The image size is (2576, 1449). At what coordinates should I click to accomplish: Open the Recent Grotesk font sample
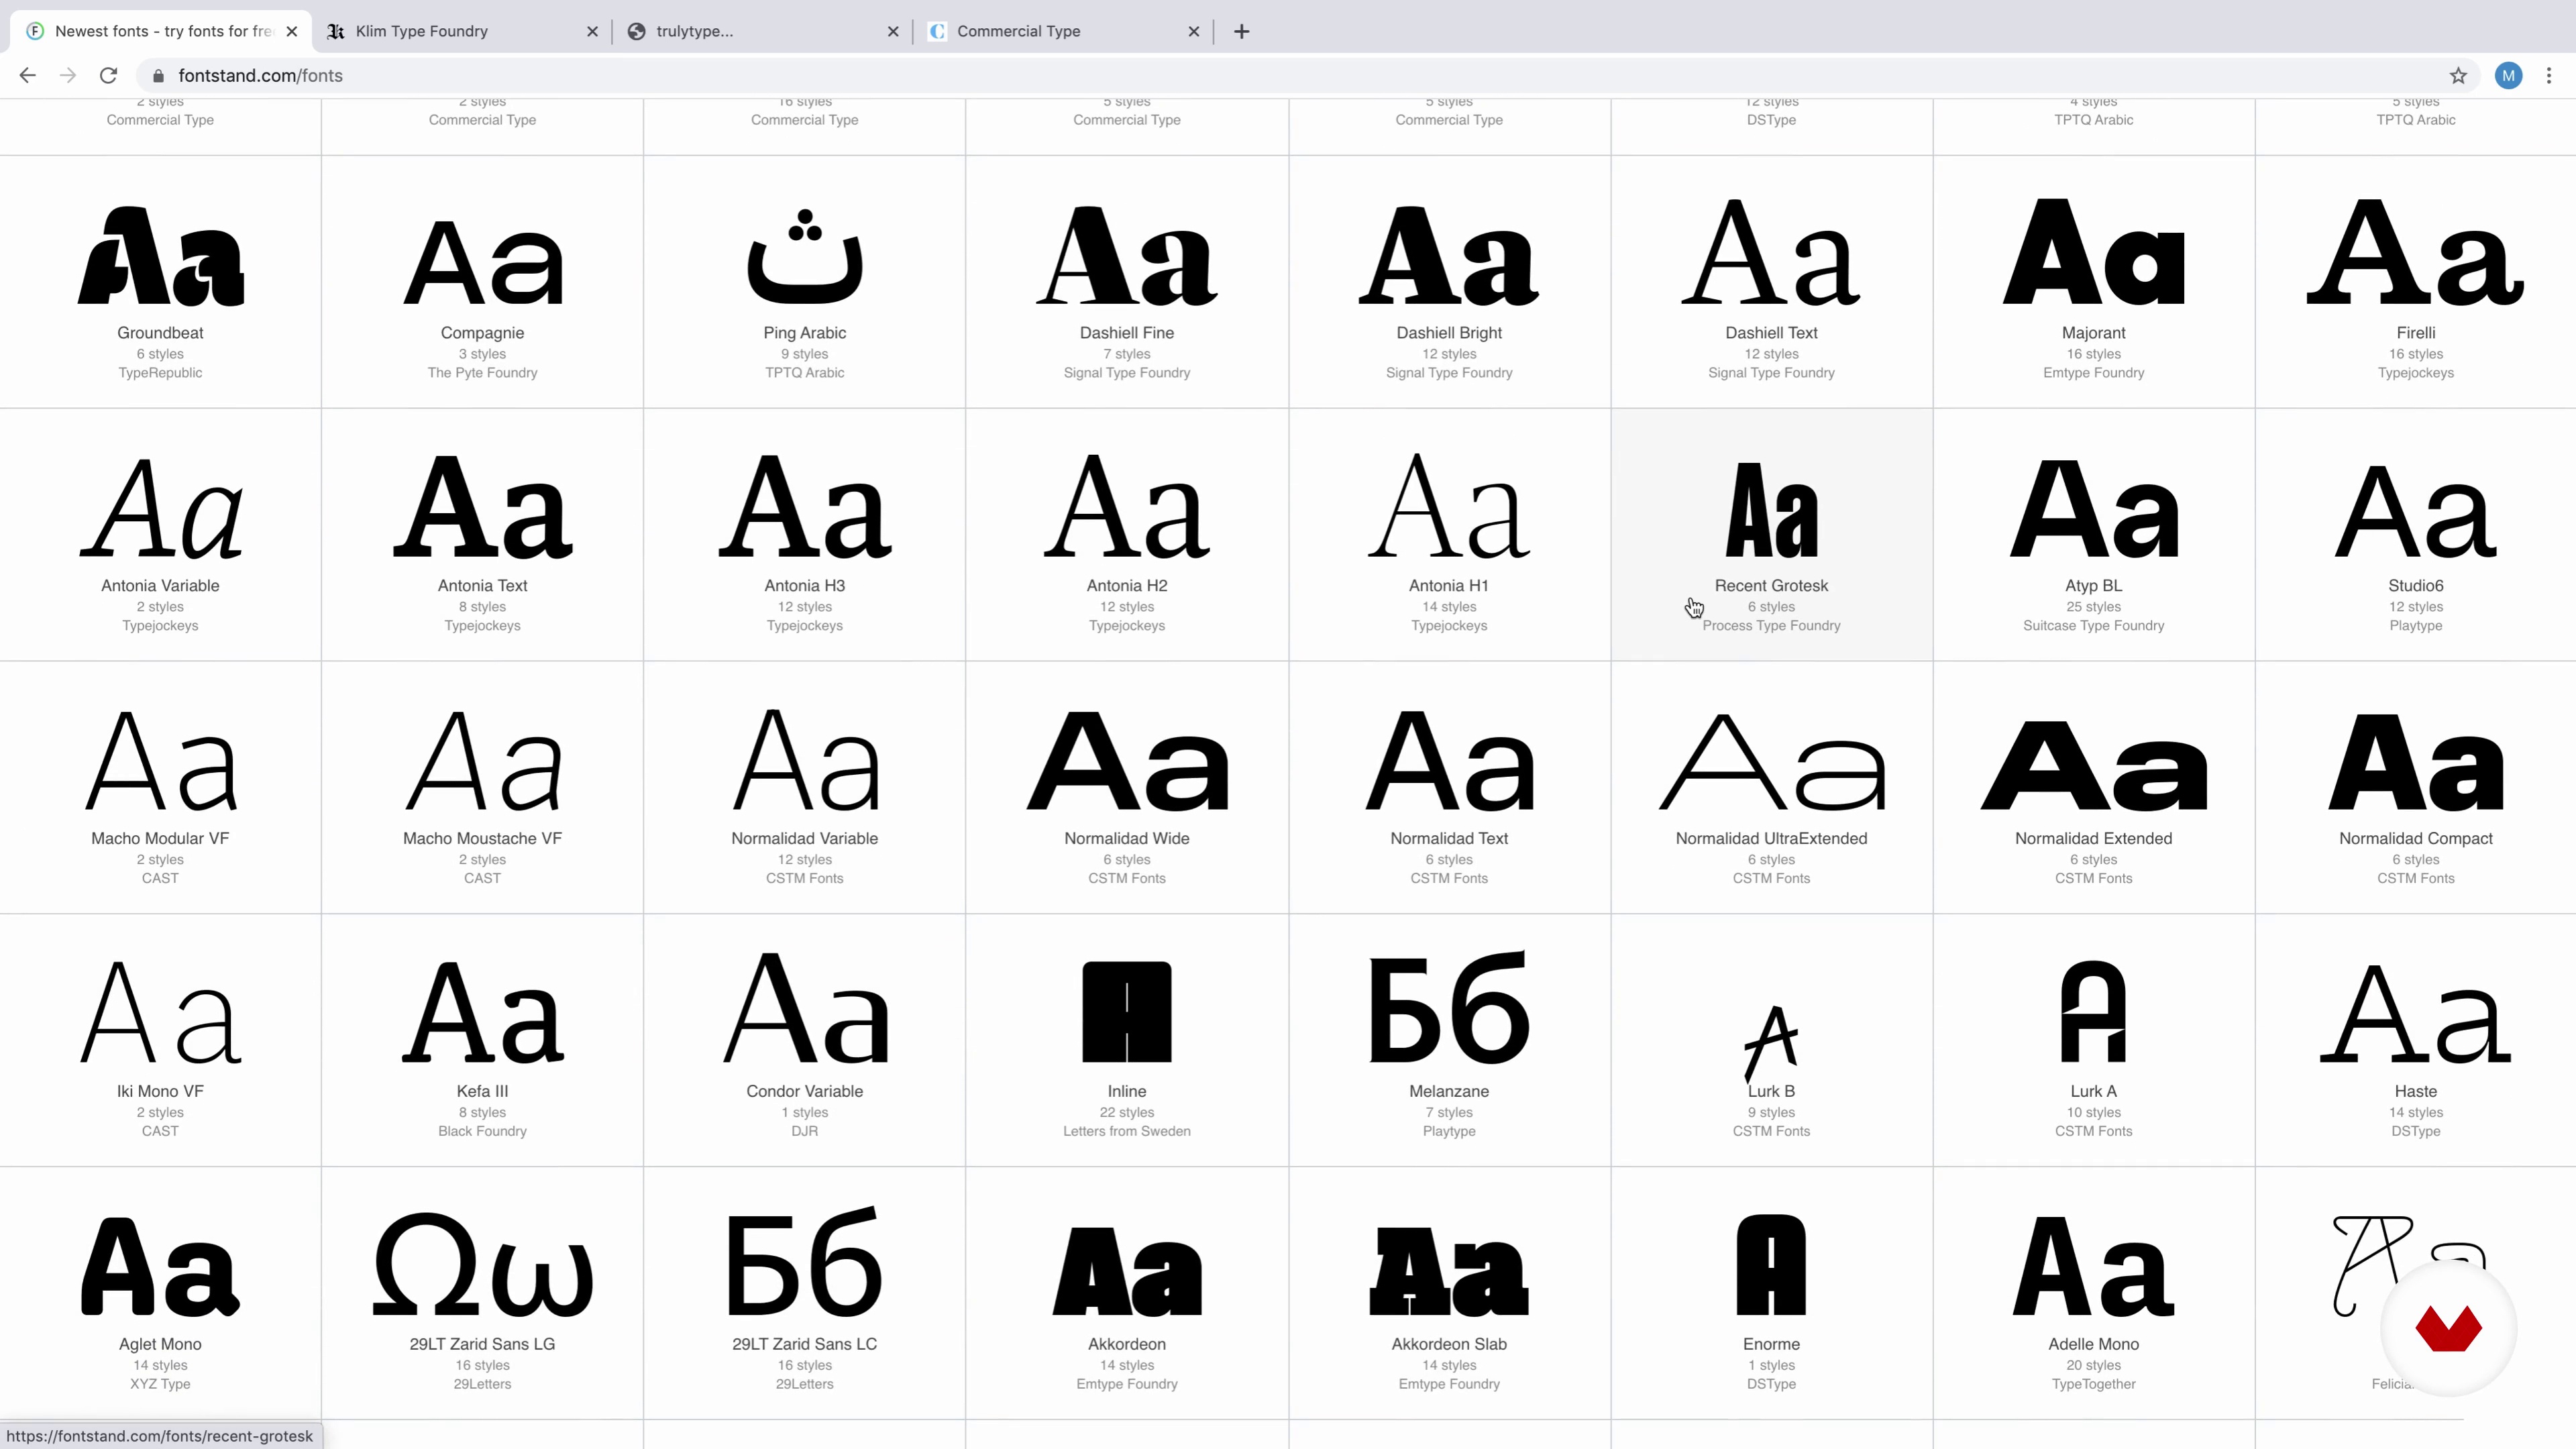(1771, 510)
